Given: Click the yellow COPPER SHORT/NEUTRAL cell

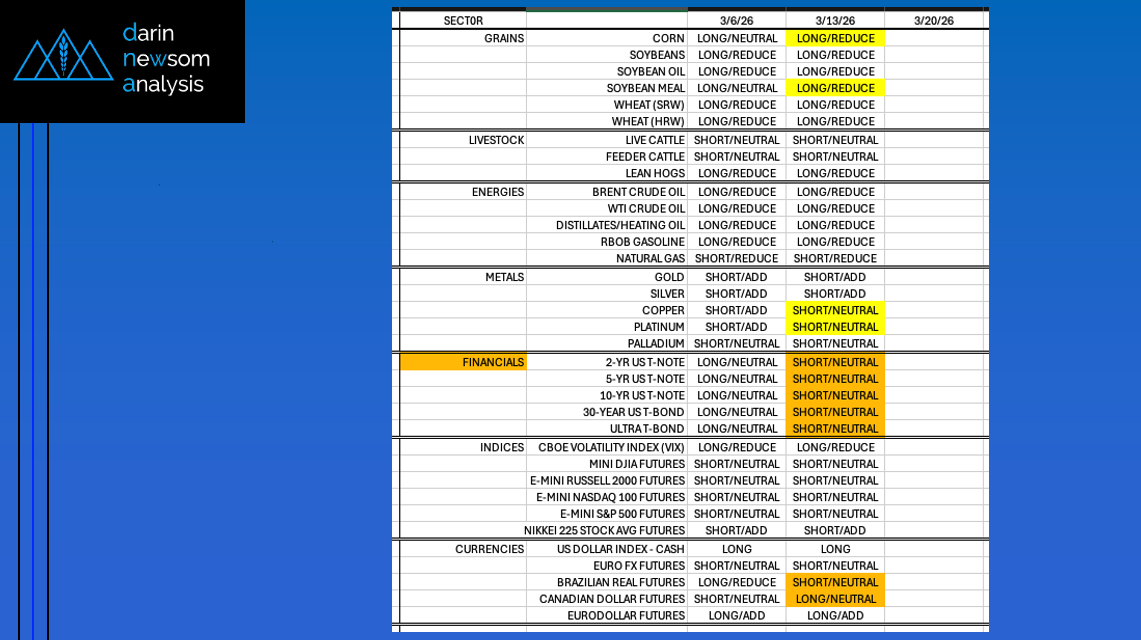Looking at the screenshot, I should pyautogui.click(x=835, y=310).
